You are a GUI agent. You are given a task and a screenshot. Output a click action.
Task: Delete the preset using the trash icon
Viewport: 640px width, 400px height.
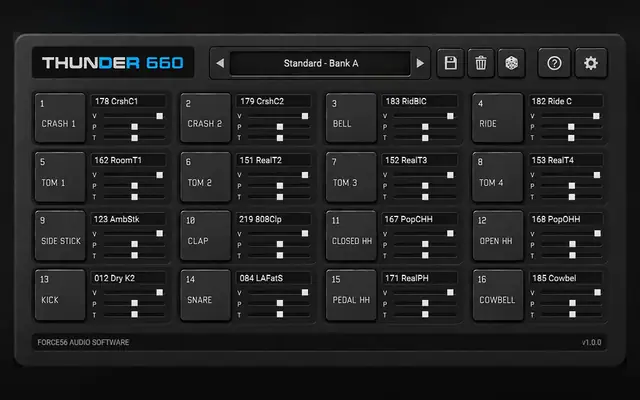pos(481,63)
